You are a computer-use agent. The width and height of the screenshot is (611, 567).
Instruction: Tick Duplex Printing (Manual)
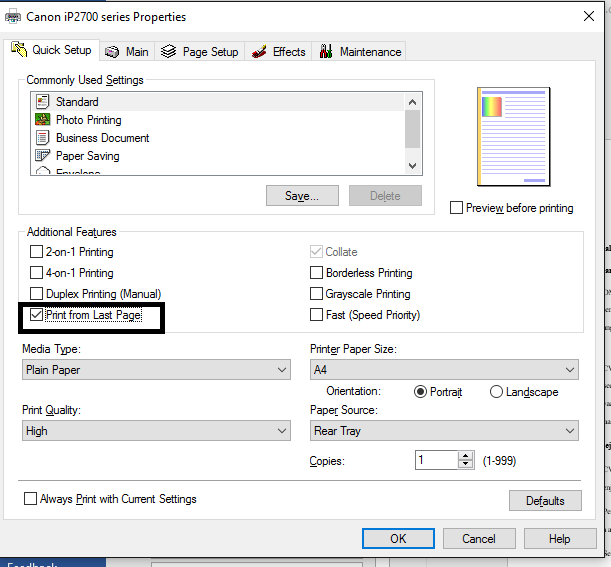pos(36,293)
